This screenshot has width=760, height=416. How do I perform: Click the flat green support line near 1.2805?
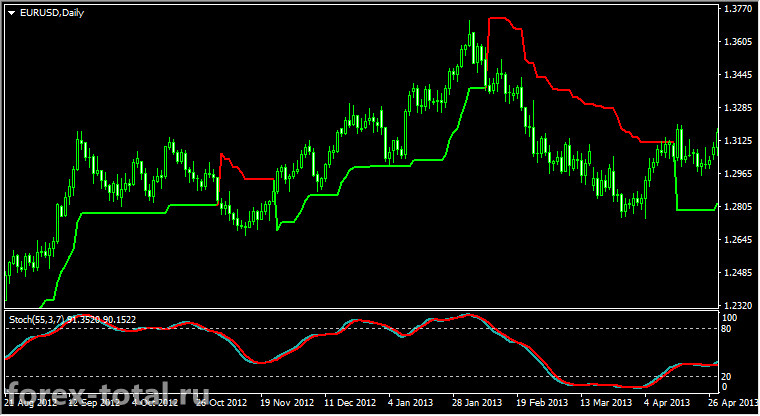tap(696, 210)
